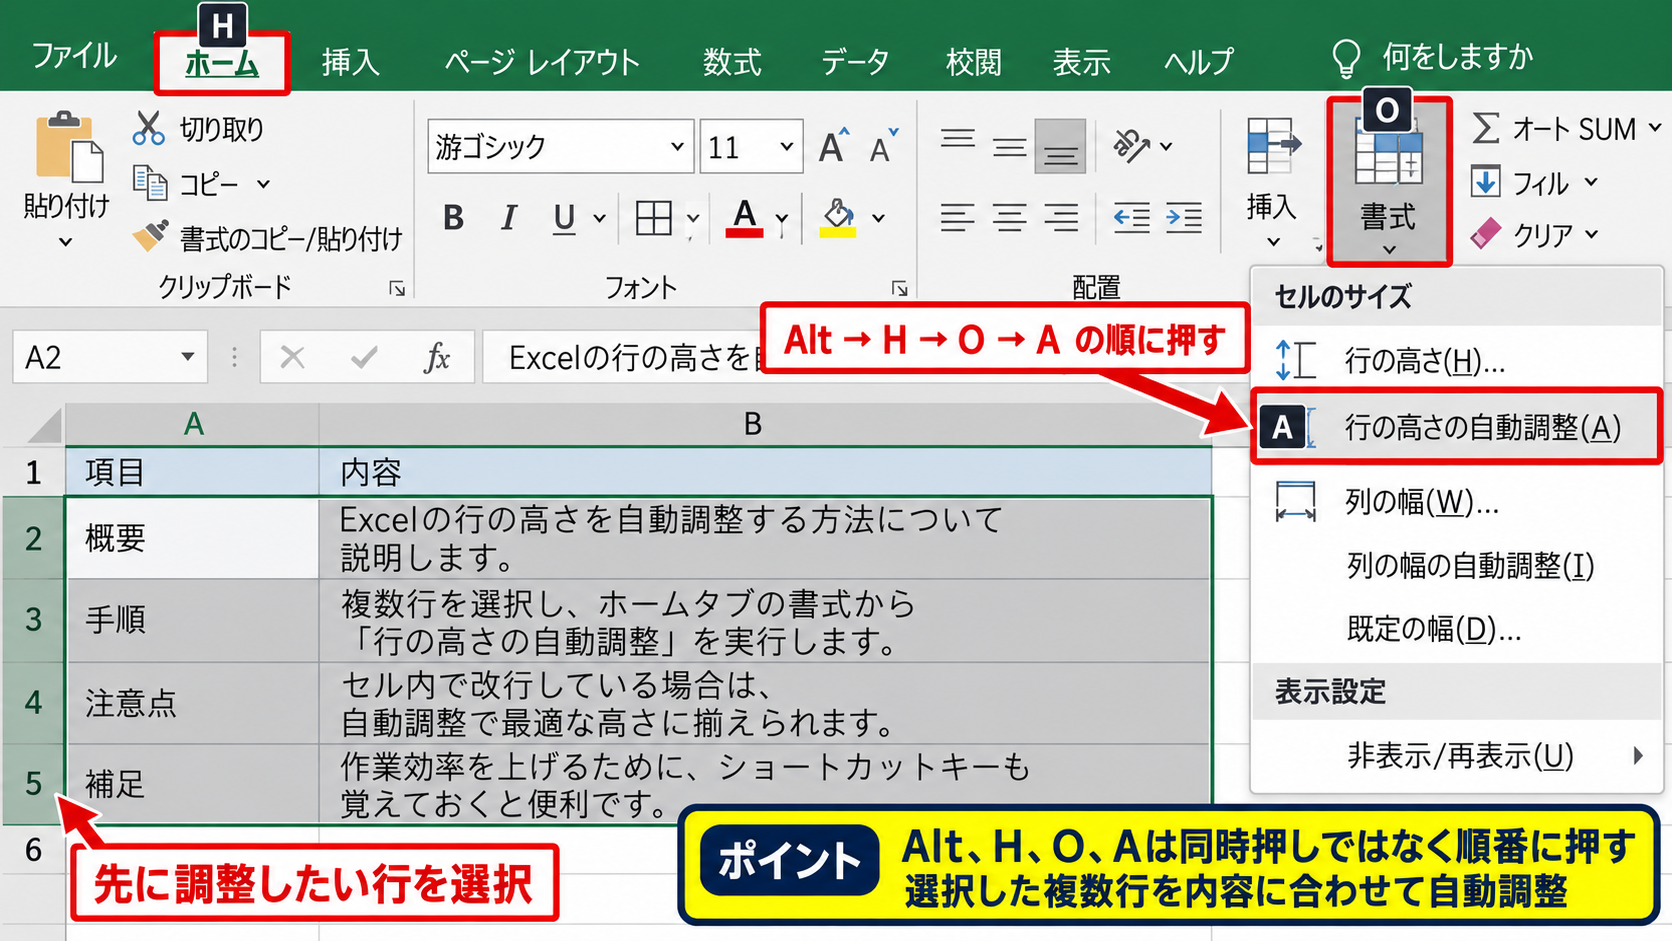Expand AutoSum dropdown arrow
Viewport: 1672px width, 941px height.
tap(1654, 128)
